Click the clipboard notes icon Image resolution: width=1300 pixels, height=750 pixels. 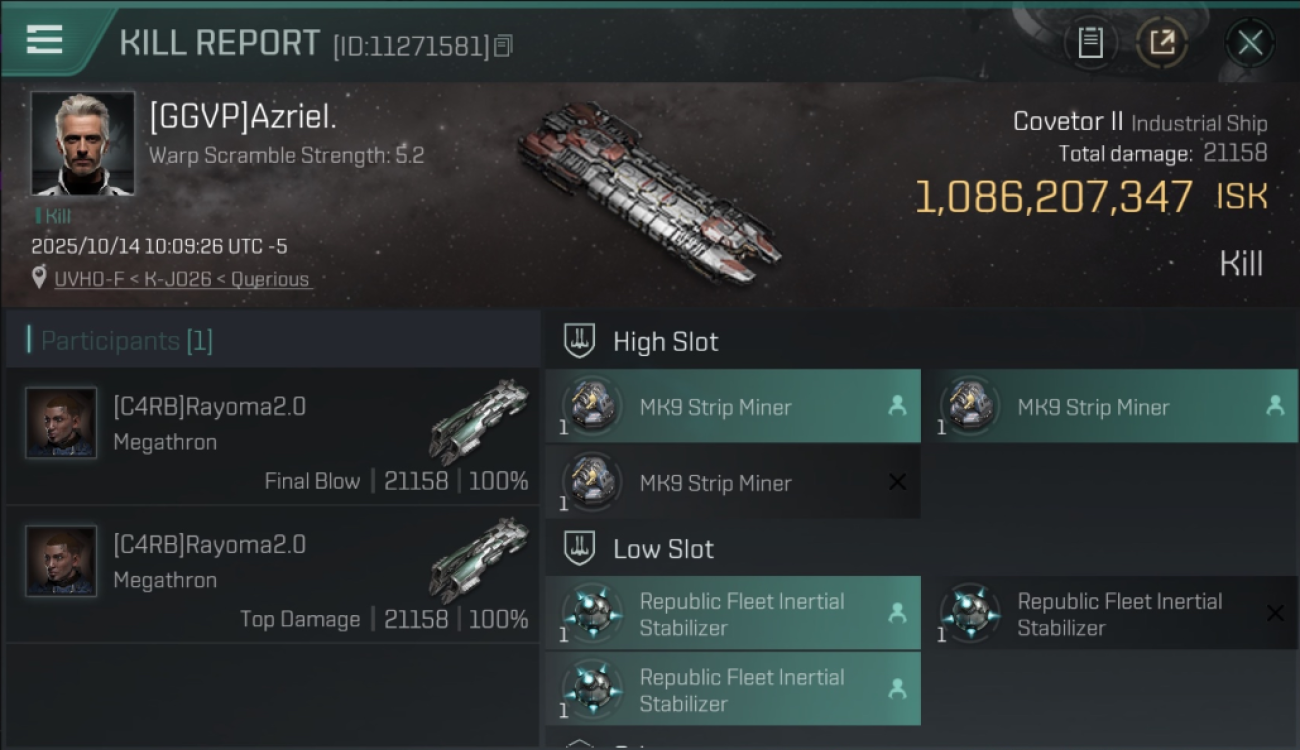pos(1090,43)
